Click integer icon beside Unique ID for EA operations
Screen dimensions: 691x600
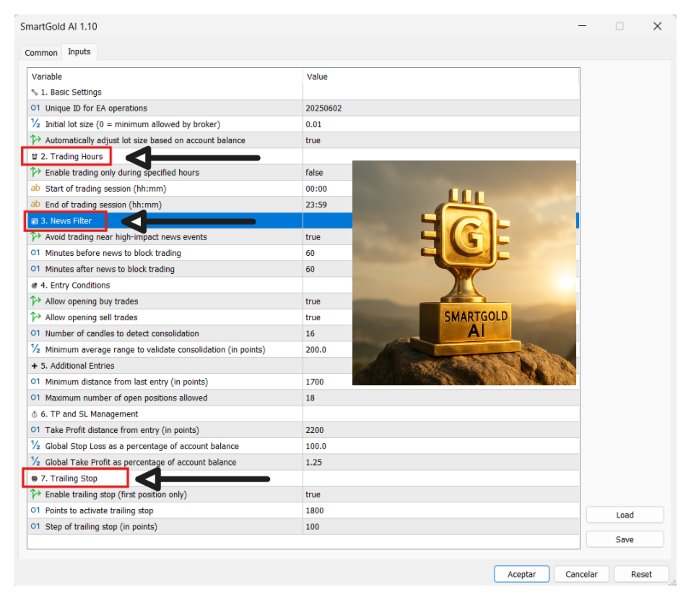35,108
